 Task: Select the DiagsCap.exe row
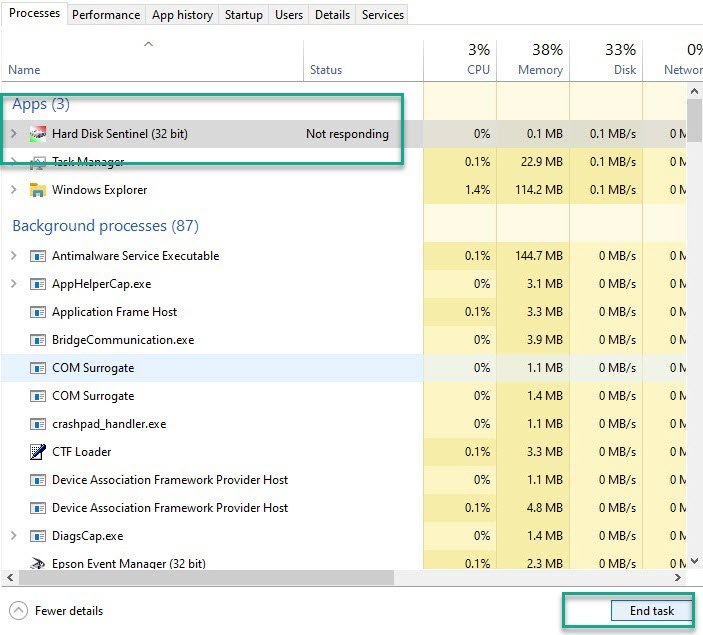pyautogui.click(x=343, y=536)
